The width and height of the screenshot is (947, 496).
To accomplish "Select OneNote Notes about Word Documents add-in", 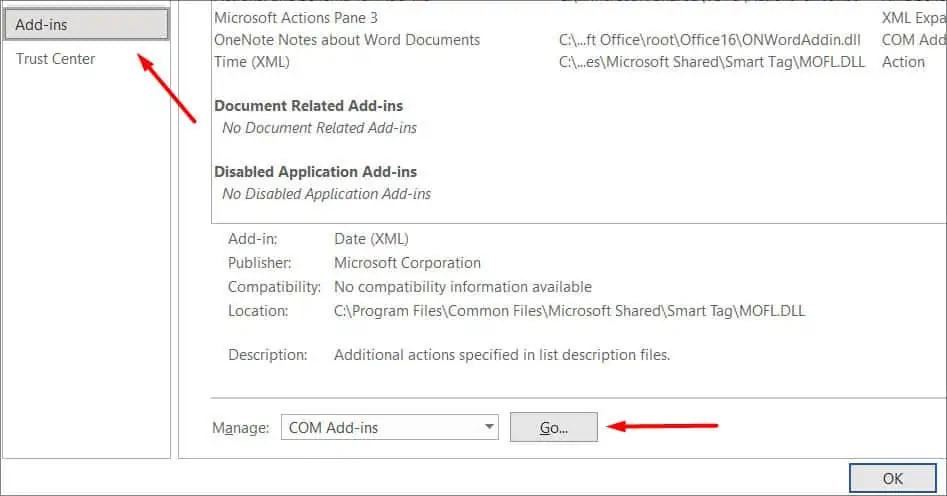I will click(347, 40).
